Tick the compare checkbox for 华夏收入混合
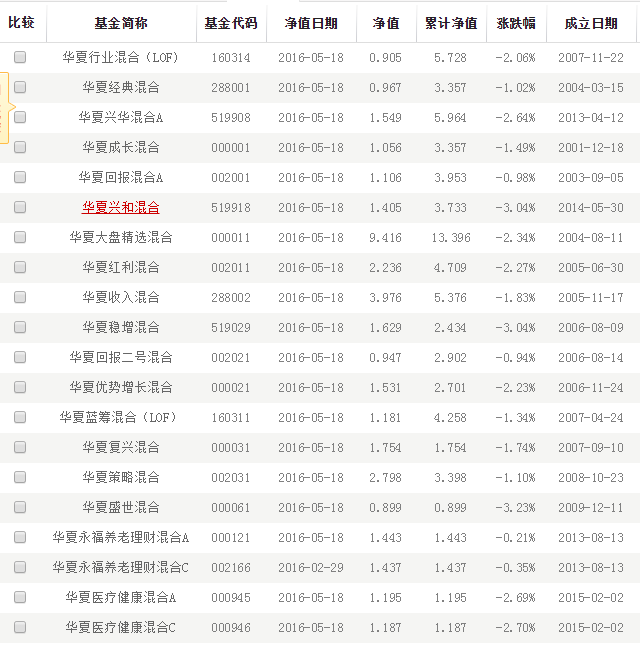The height and width of the screenshot is (646, 640). [x=20, y=297]
